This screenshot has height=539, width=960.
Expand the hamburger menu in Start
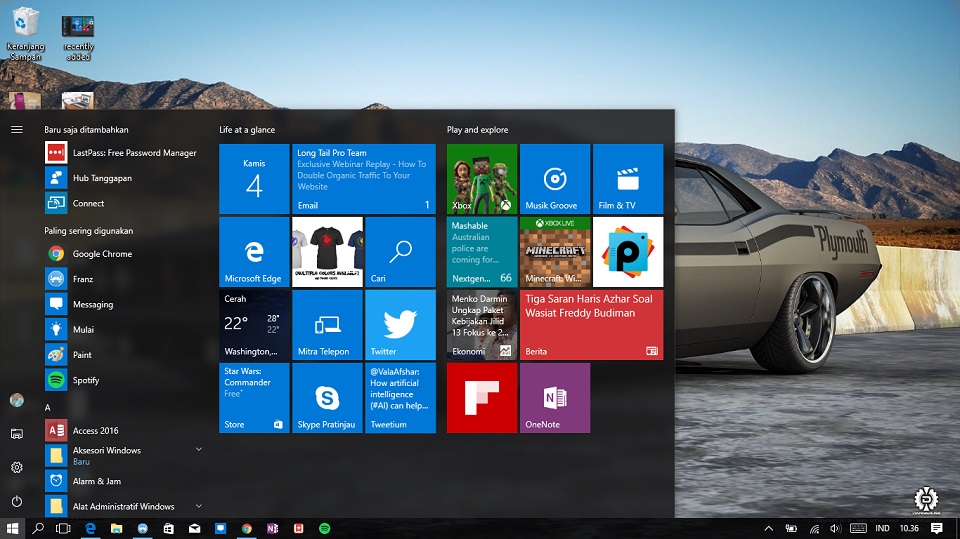17,129
